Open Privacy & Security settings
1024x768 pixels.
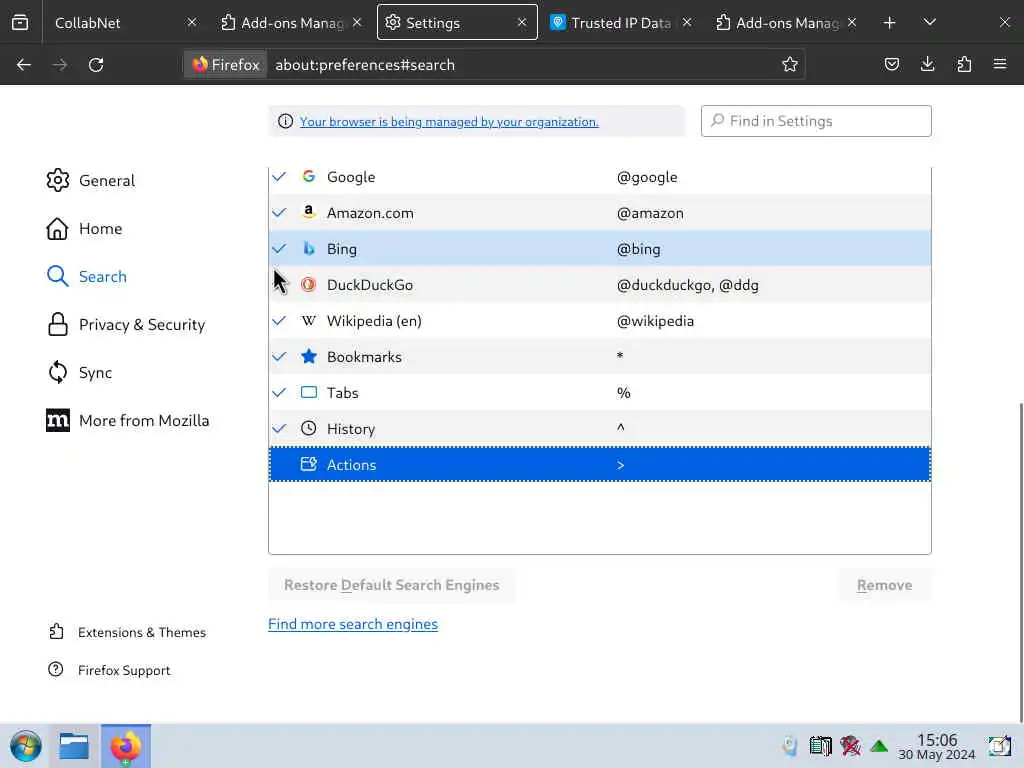126,325
